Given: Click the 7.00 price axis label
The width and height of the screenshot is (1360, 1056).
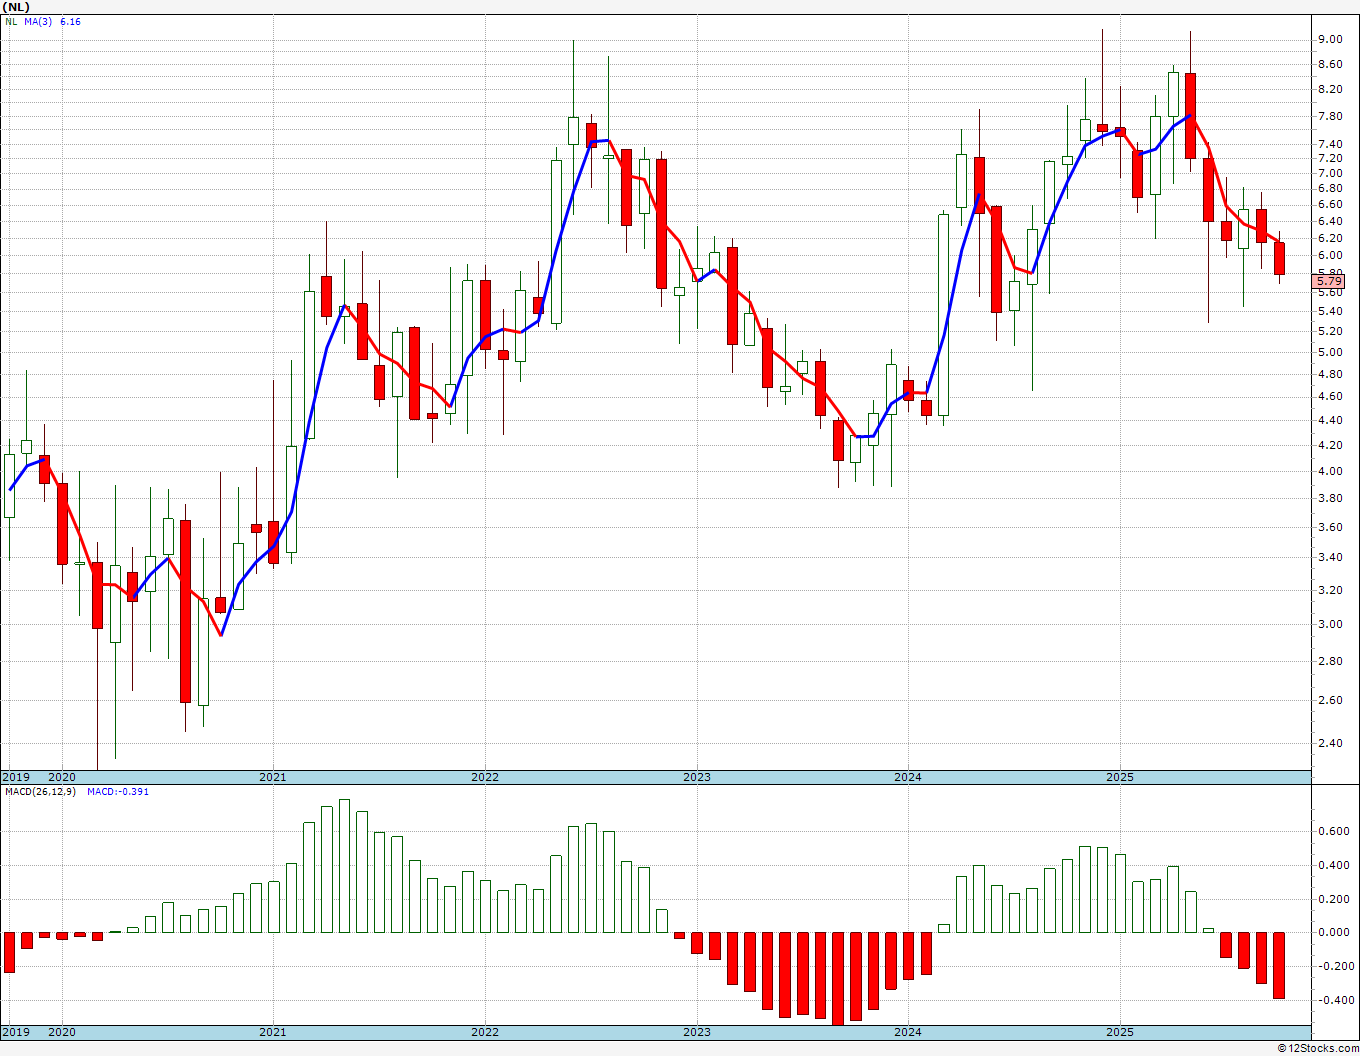Looking at the screenshot, I should pos(1330,173).
